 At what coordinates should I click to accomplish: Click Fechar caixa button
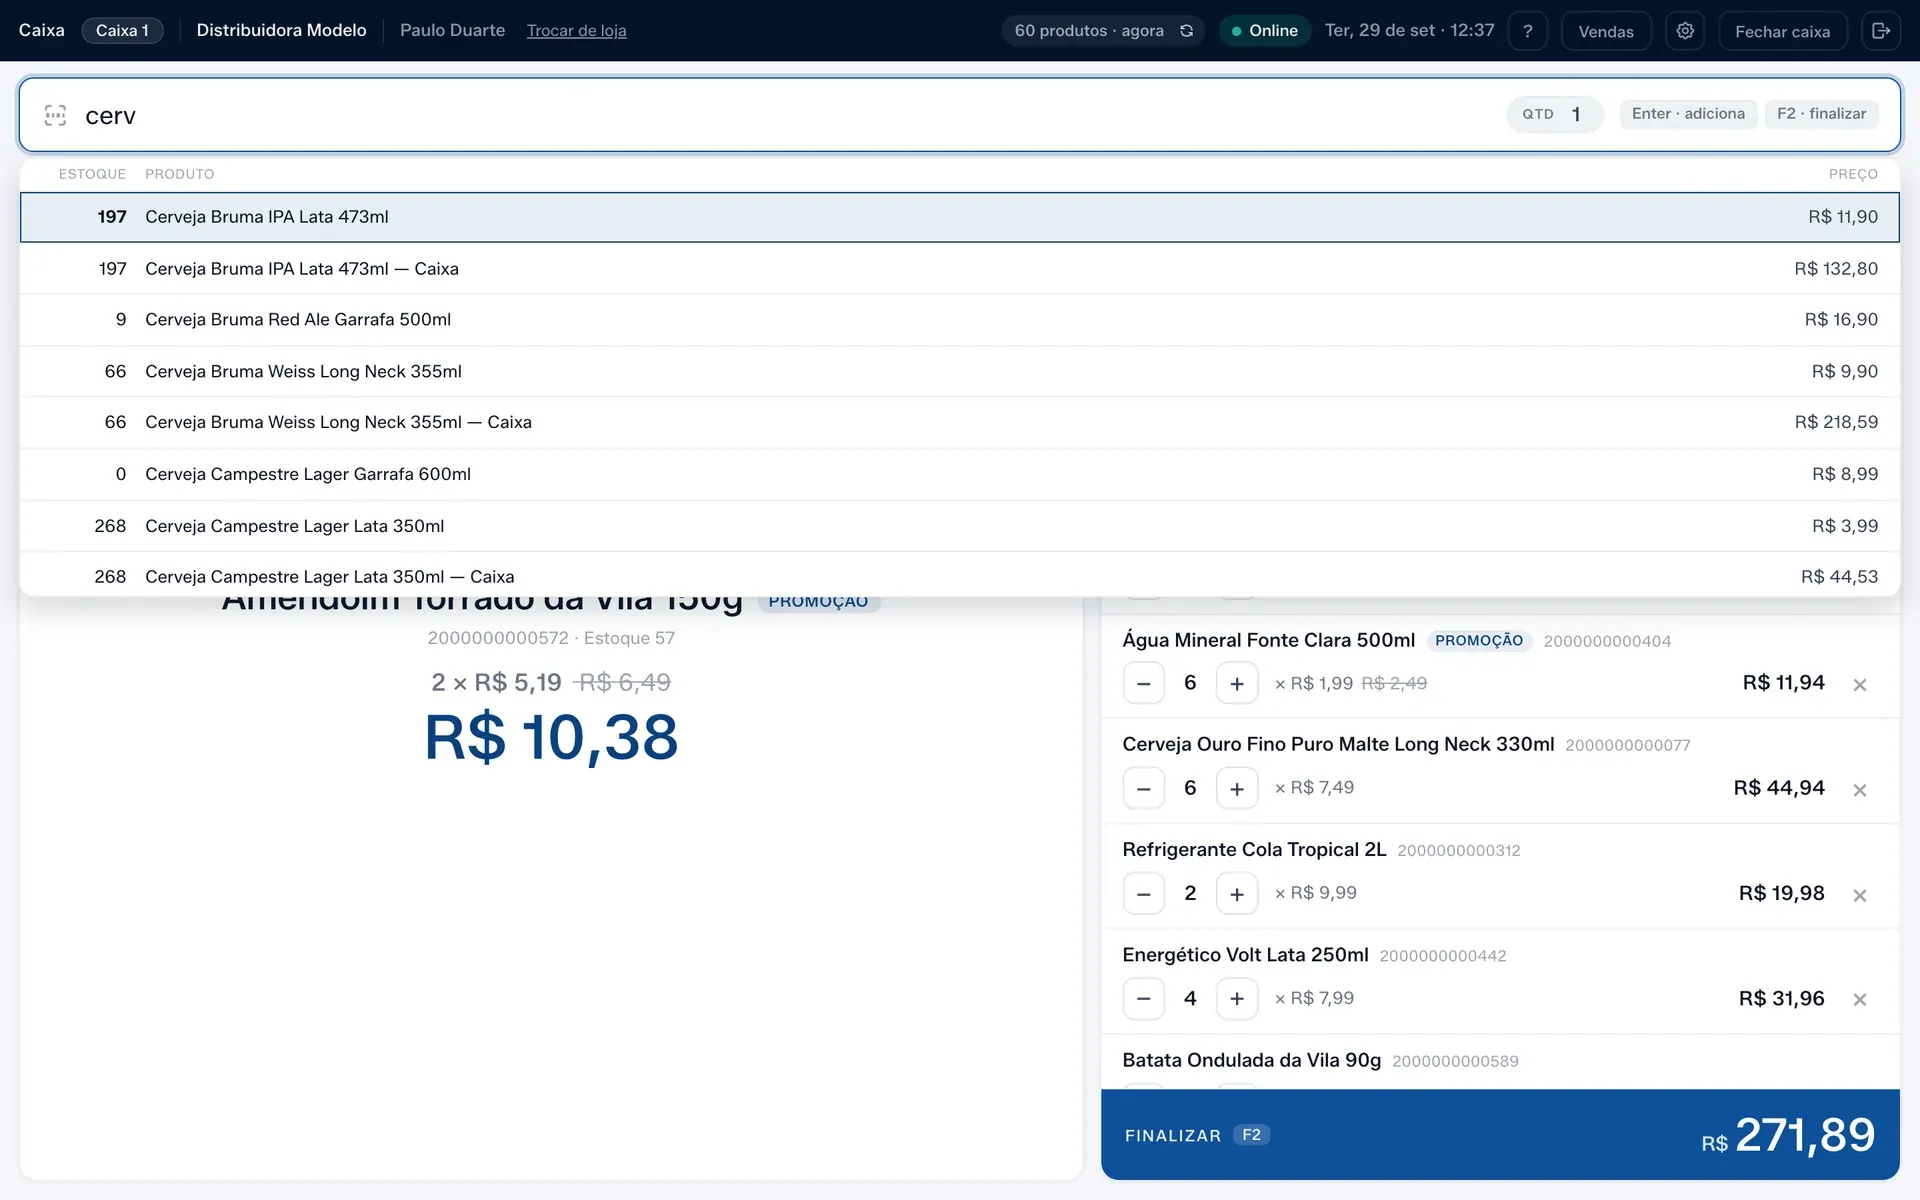[x=1782, y=31]
